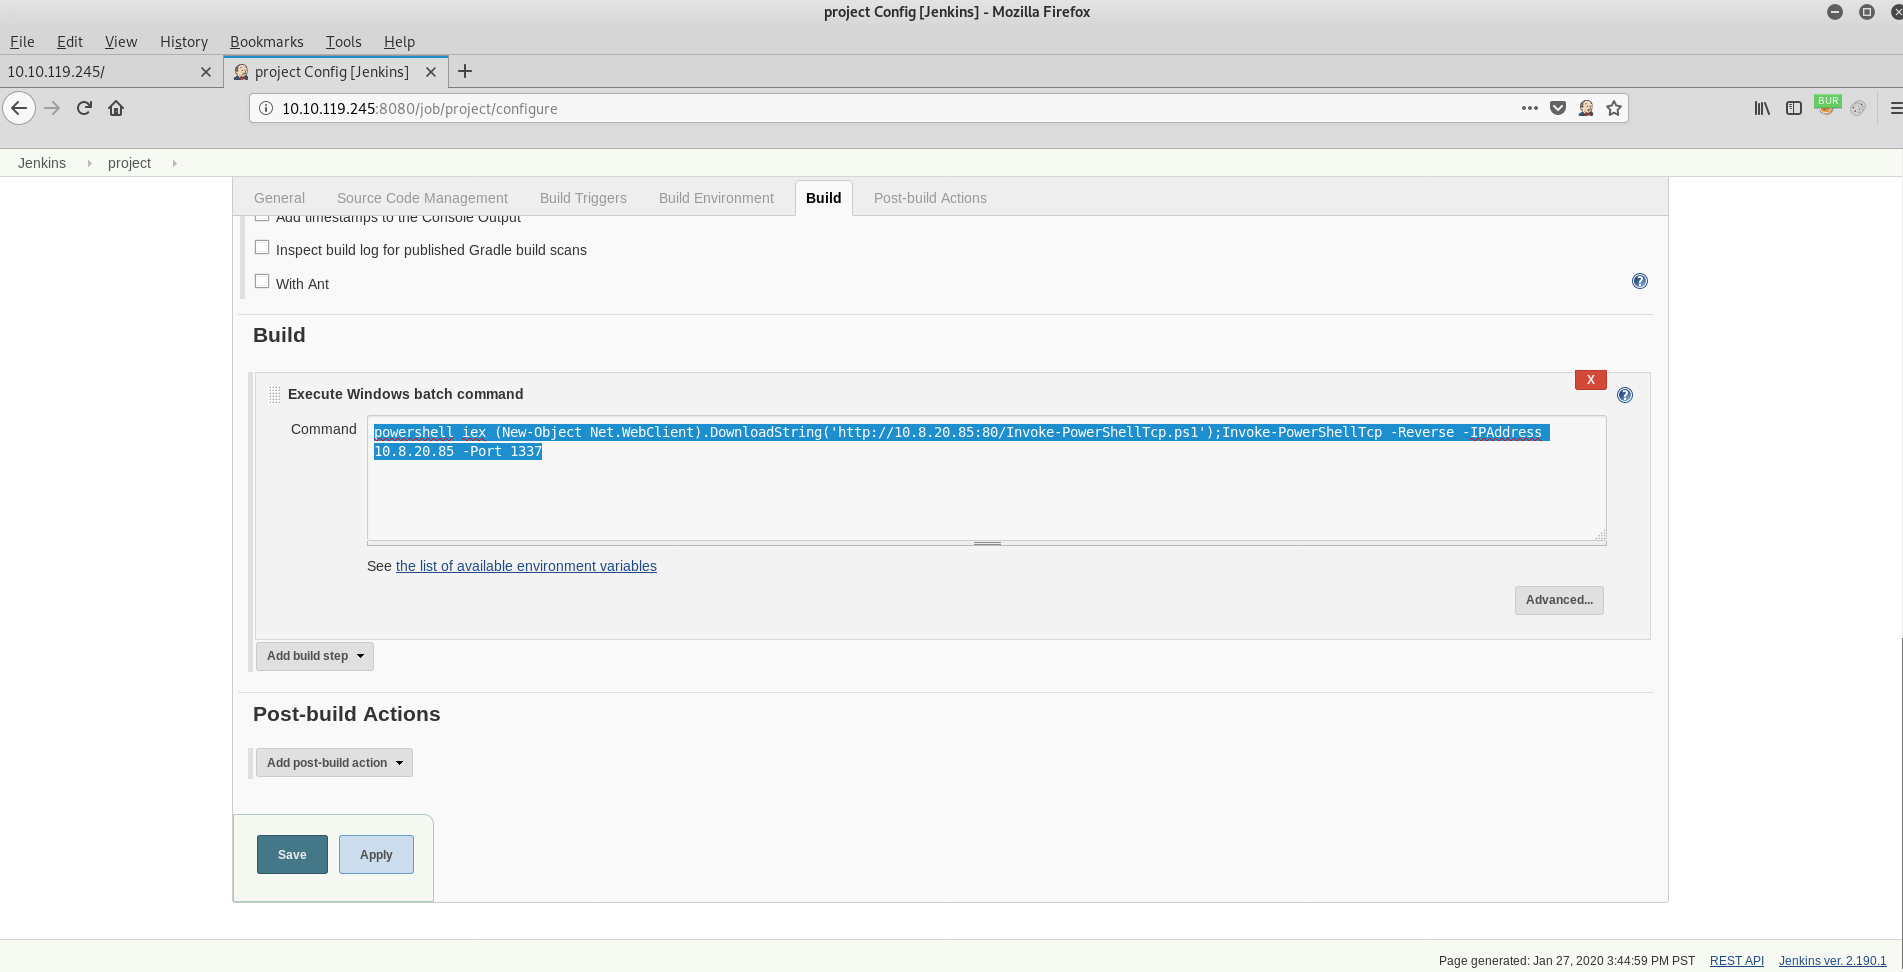The height and width of the screenshot is (972, 1903).
Task: Open page actions three-dot menu
Action: click(x=1530, y=108)
